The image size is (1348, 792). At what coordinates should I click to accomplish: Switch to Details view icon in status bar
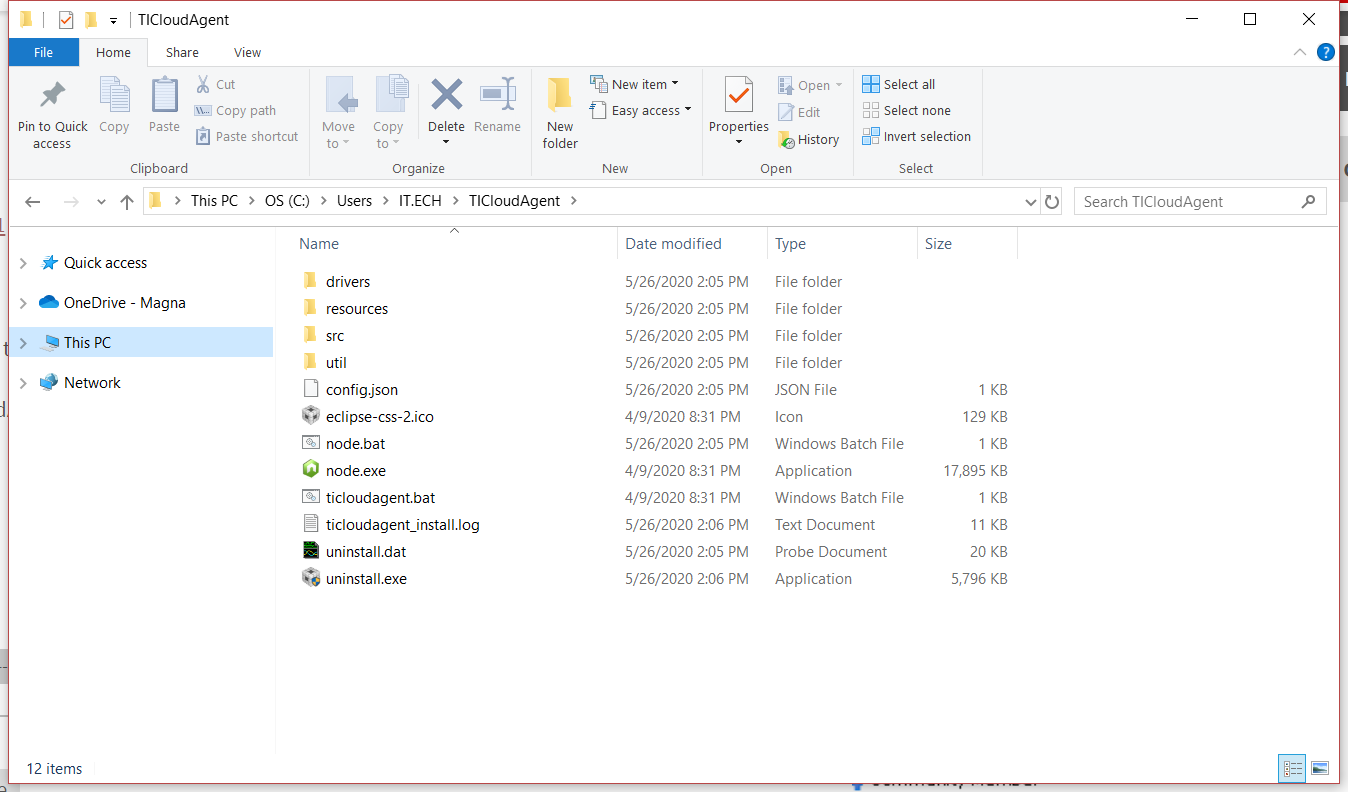1293,768
